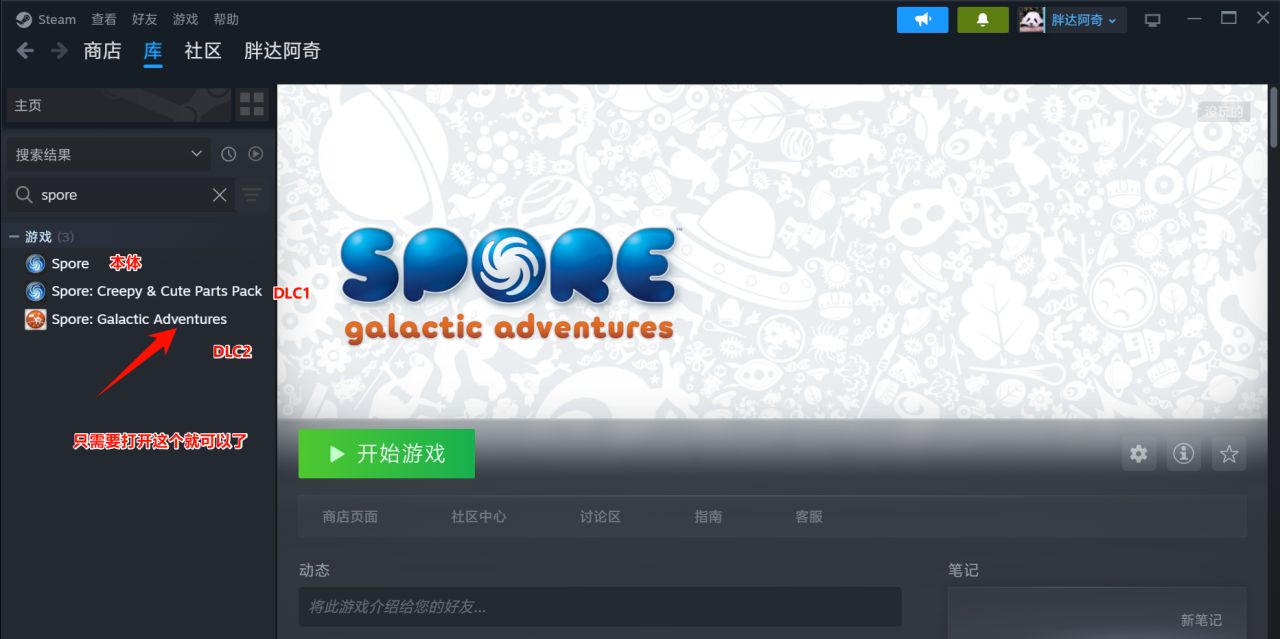Open the 胖达阿奇 account dropdown

pyautogui.click(x=1072, y=20)
